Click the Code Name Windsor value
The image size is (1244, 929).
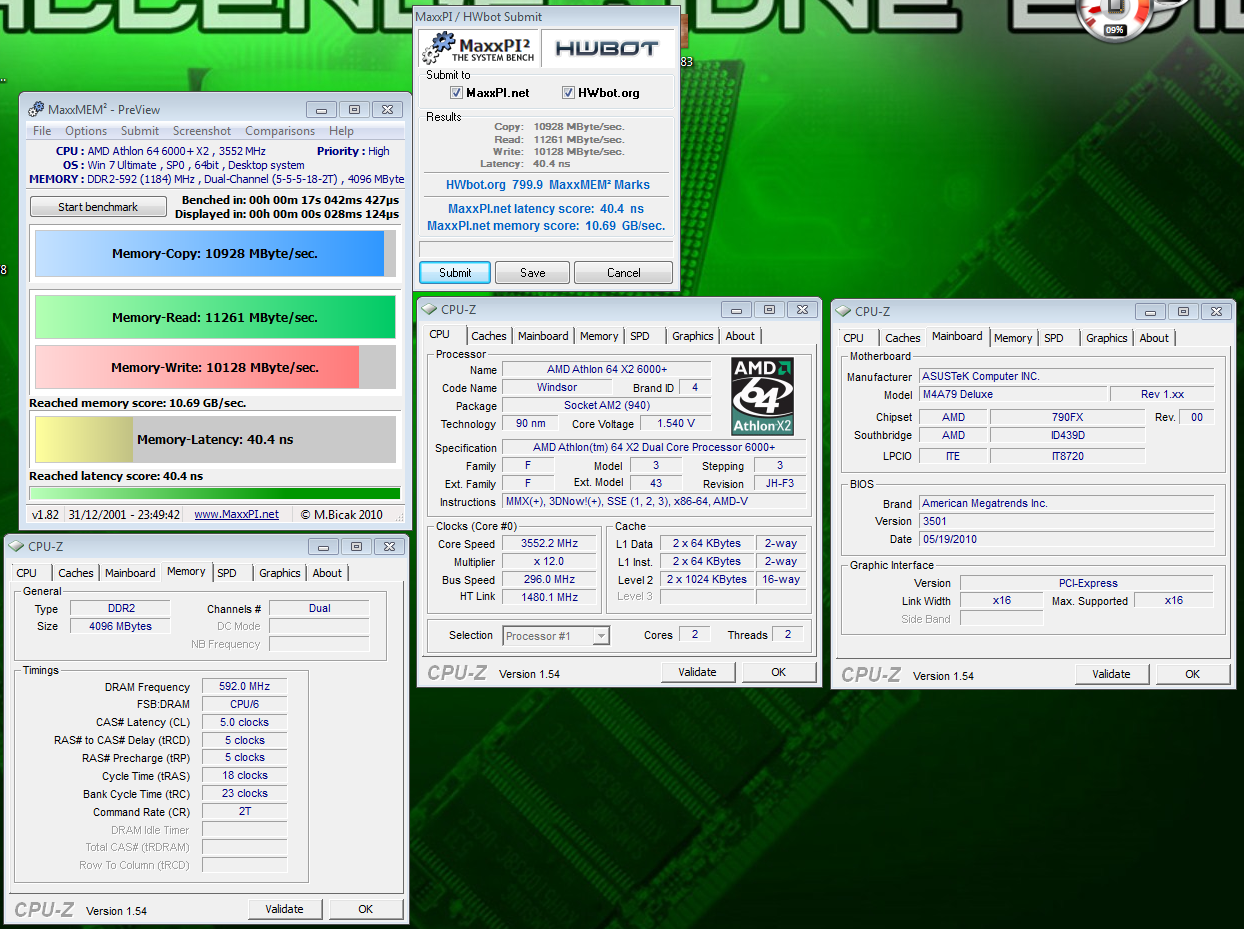pyautogui.click(x=556, y=387)
